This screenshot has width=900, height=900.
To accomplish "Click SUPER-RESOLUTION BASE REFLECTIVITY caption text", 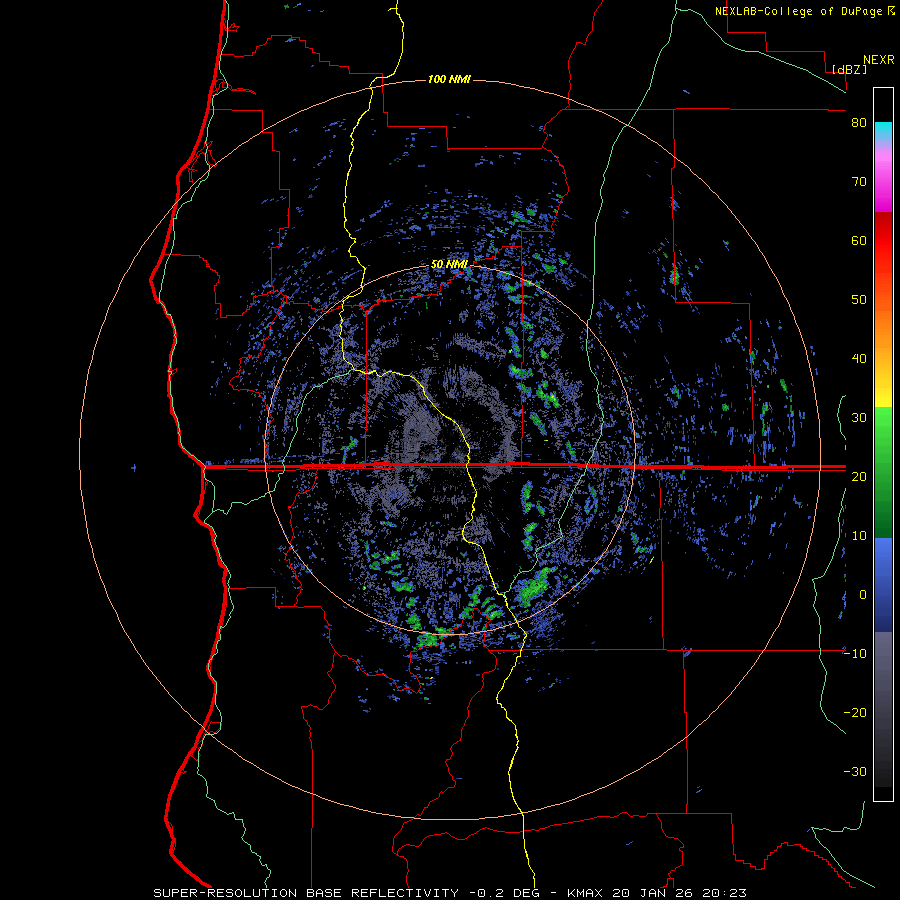I will [x=306, y=893].
